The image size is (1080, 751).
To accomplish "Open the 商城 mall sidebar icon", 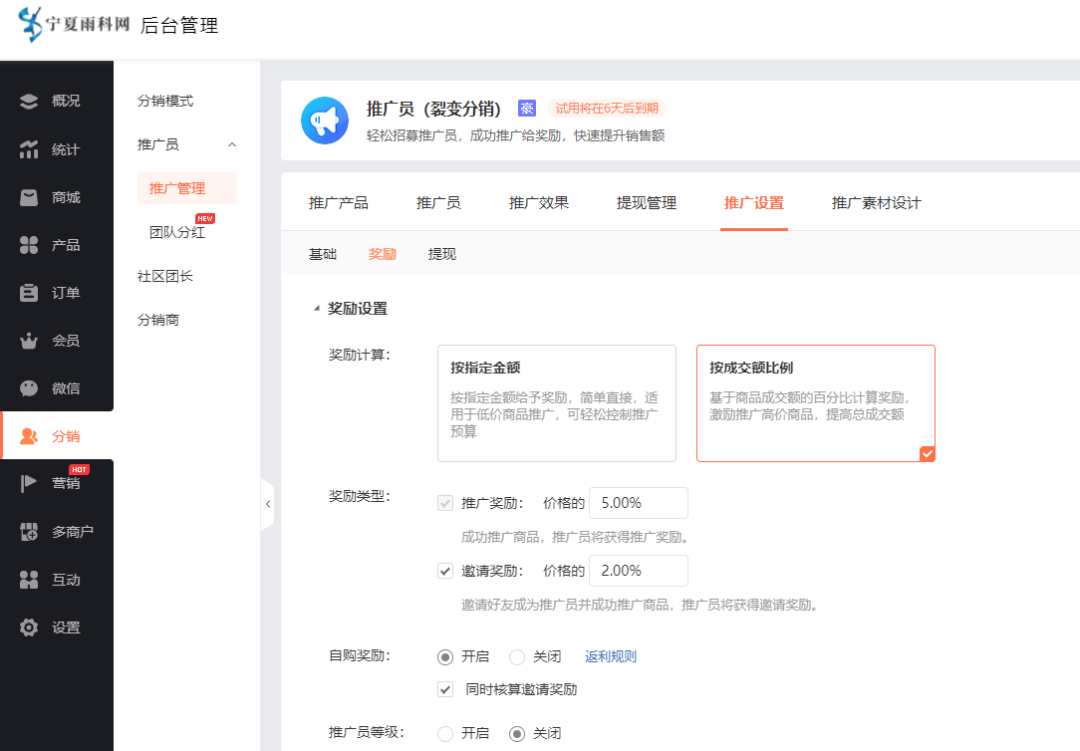I will 29,198.
